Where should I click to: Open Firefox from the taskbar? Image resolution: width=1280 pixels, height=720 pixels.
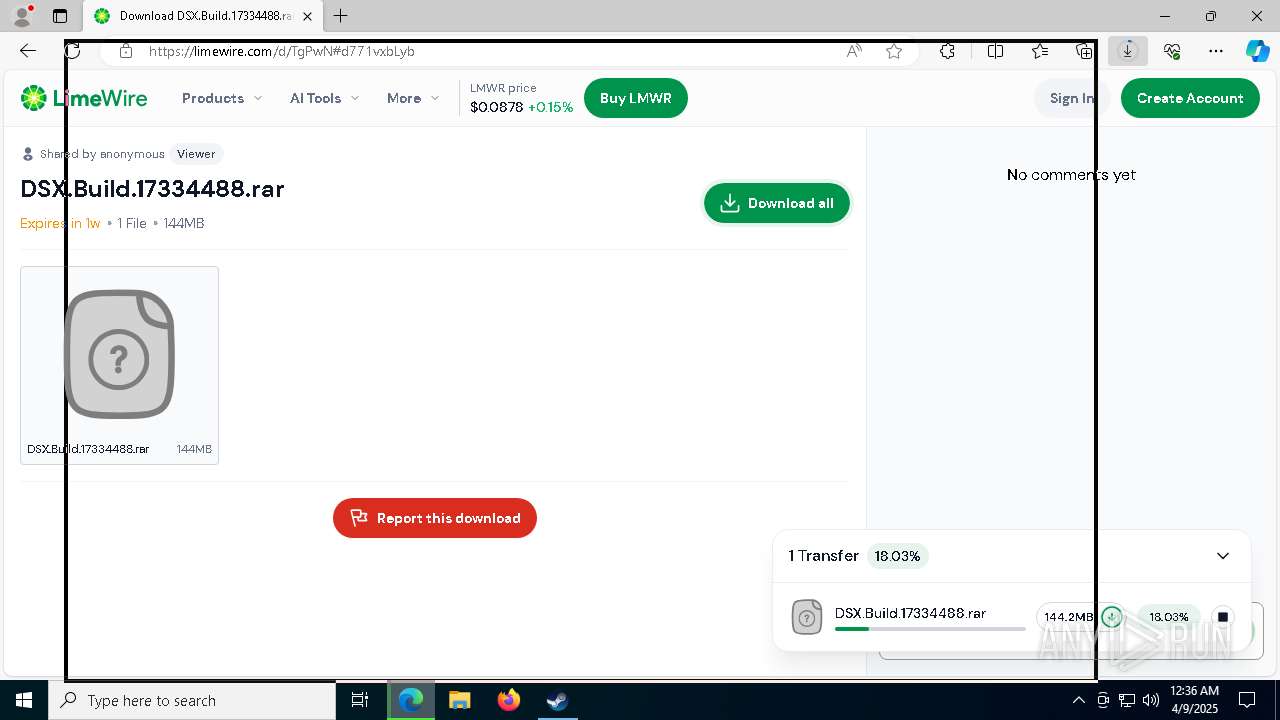coord(508,700)
